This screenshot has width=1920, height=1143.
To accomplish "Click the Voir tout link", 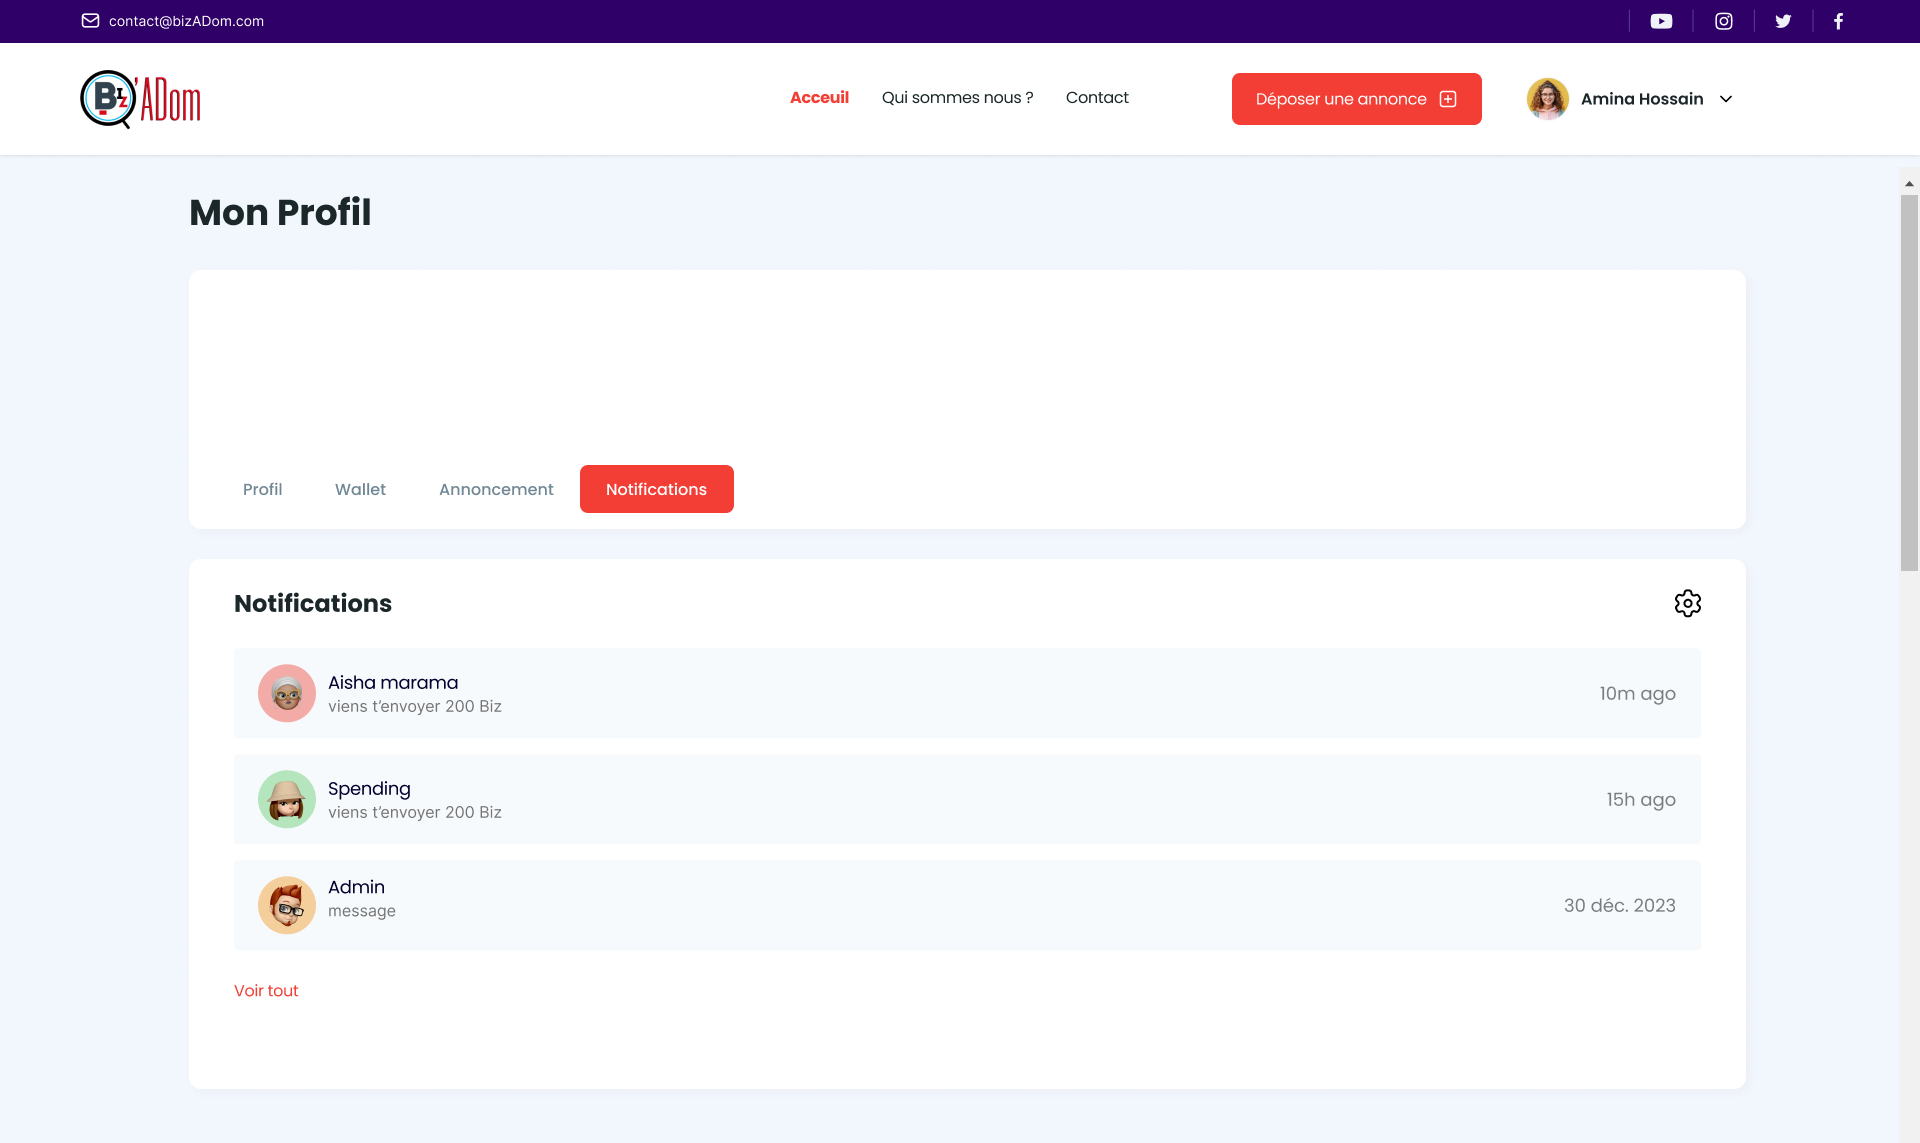I will point(266,990).
